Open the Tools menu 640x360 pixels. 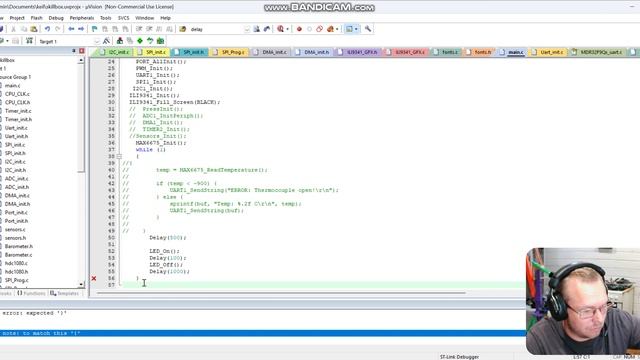tap(105, 18)
